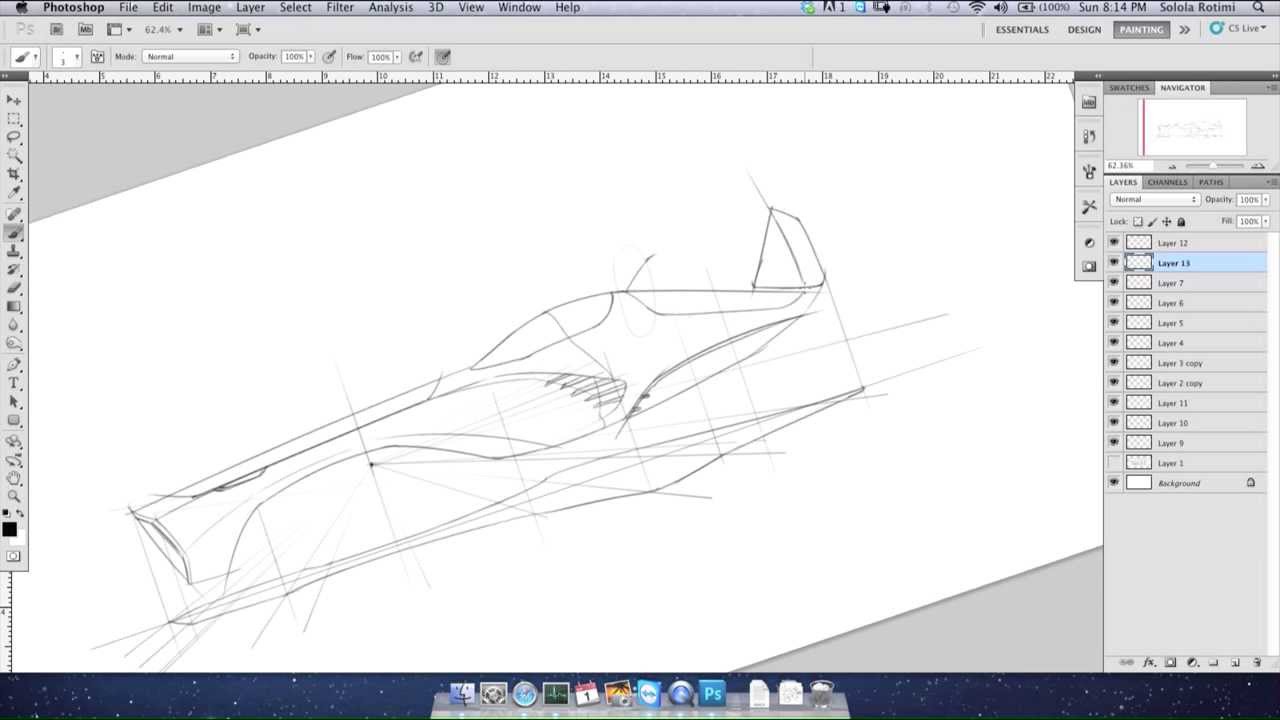Expand the zoom level dropdown showing 62.4%

click(x=179, y=30)
